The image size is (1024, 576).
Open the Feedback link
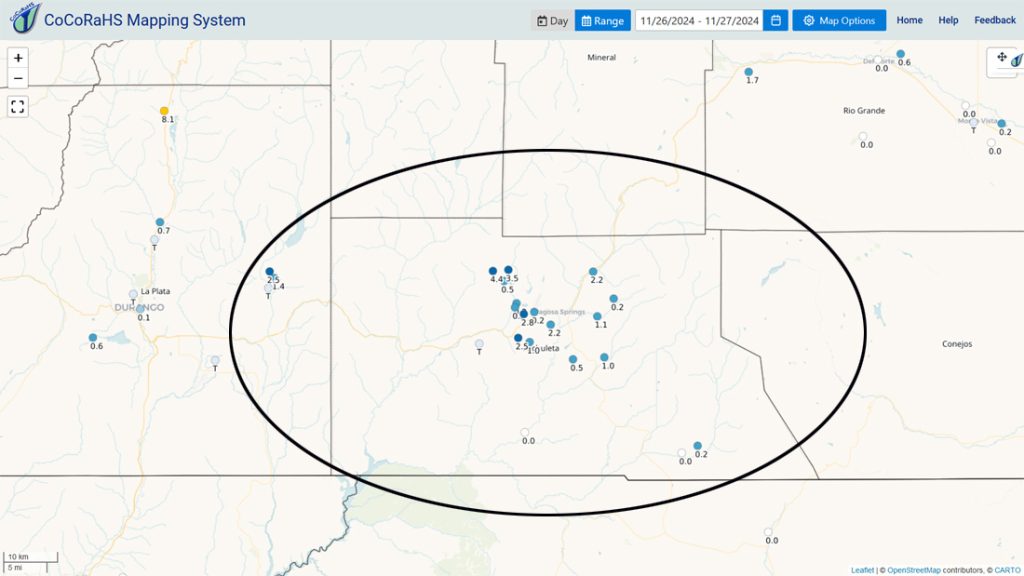click(x=995, y=20)
